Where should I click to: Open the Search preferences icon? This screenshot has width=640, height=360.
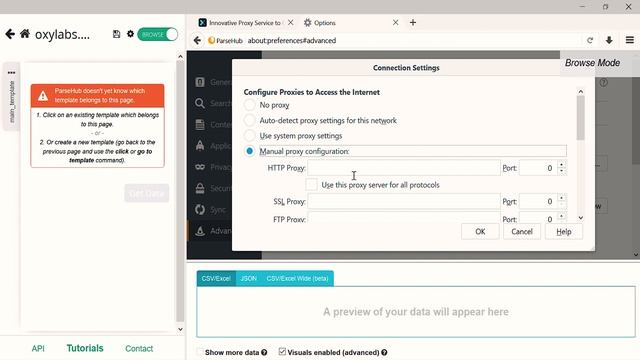tap(200, 103)
